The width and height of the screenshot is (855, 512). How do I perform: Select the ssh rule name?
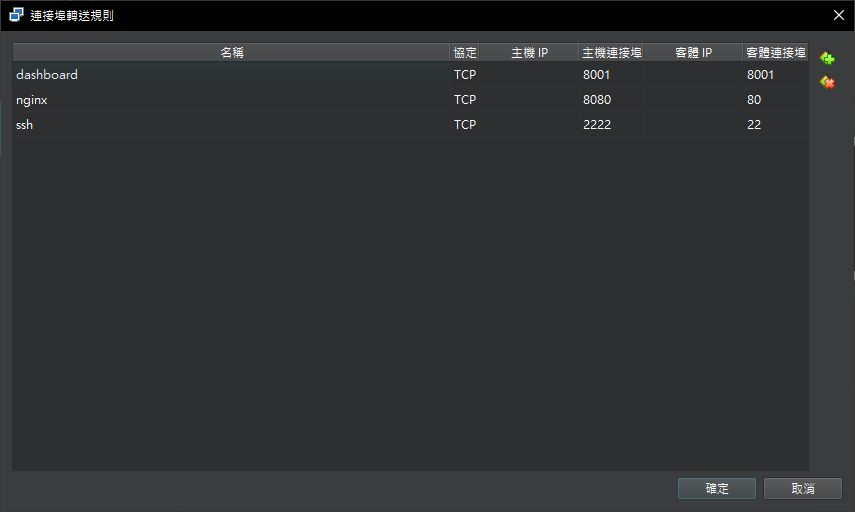point(25,125)
